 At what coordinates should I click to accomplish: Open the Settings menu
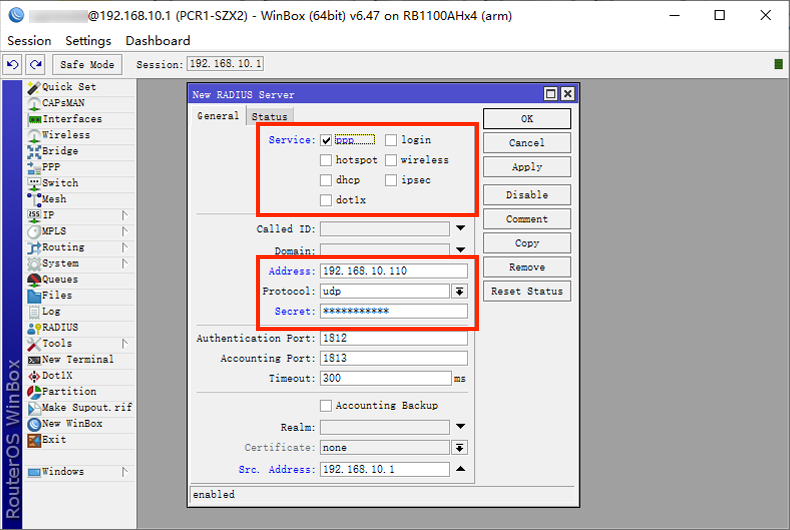pyautogui.click(x=88, y=41)
